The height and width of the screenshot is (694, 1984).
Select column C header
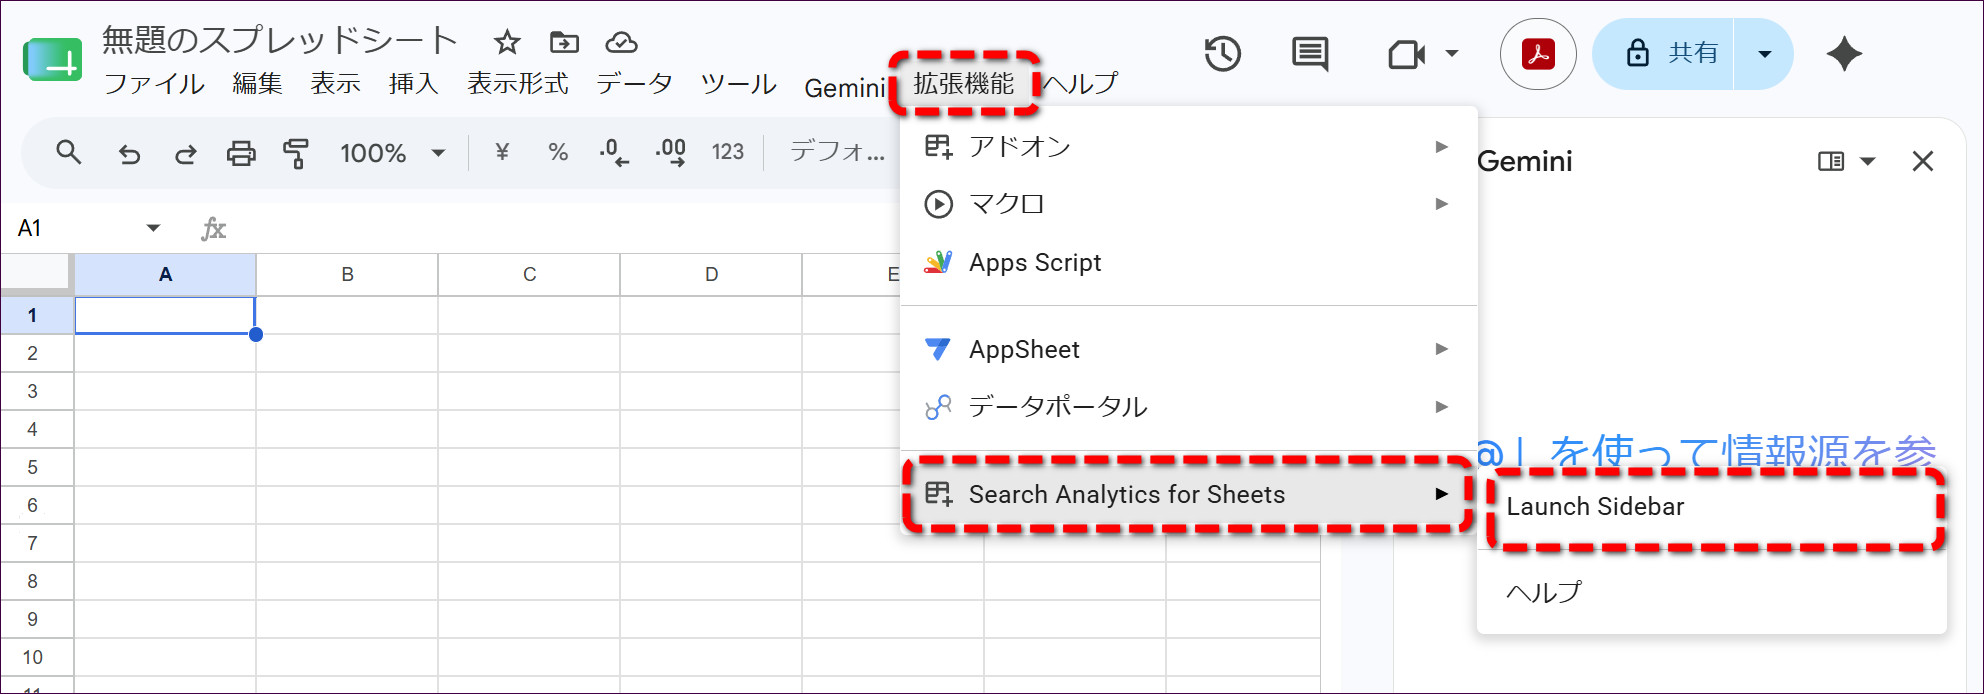529,275
